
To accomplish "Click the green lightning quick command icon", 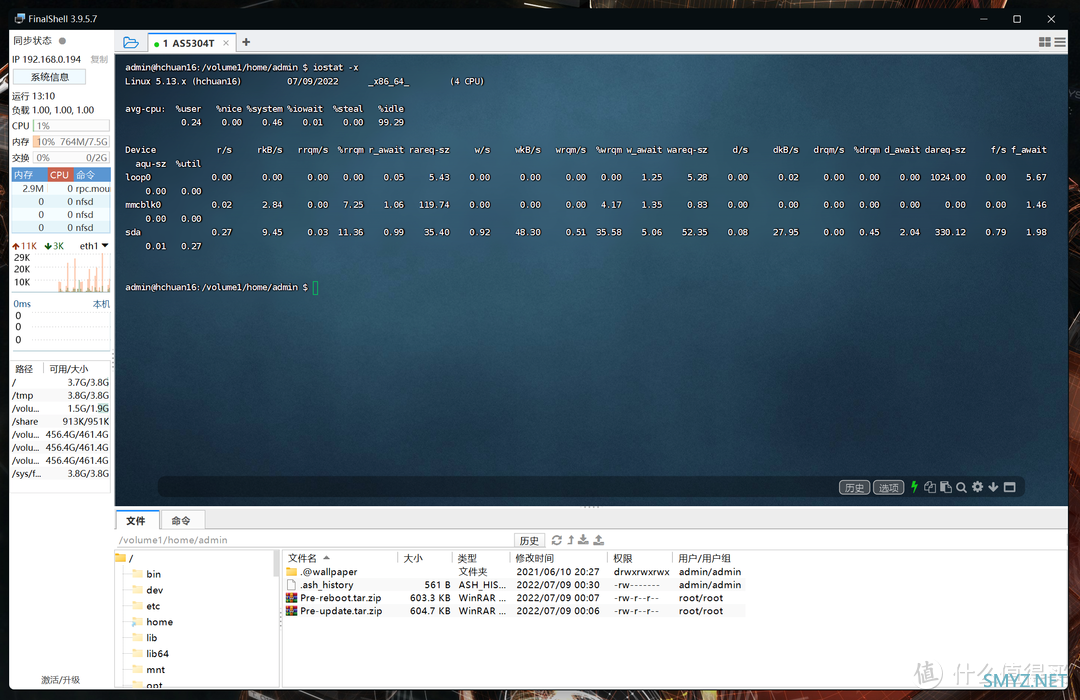I will (914, 487).
